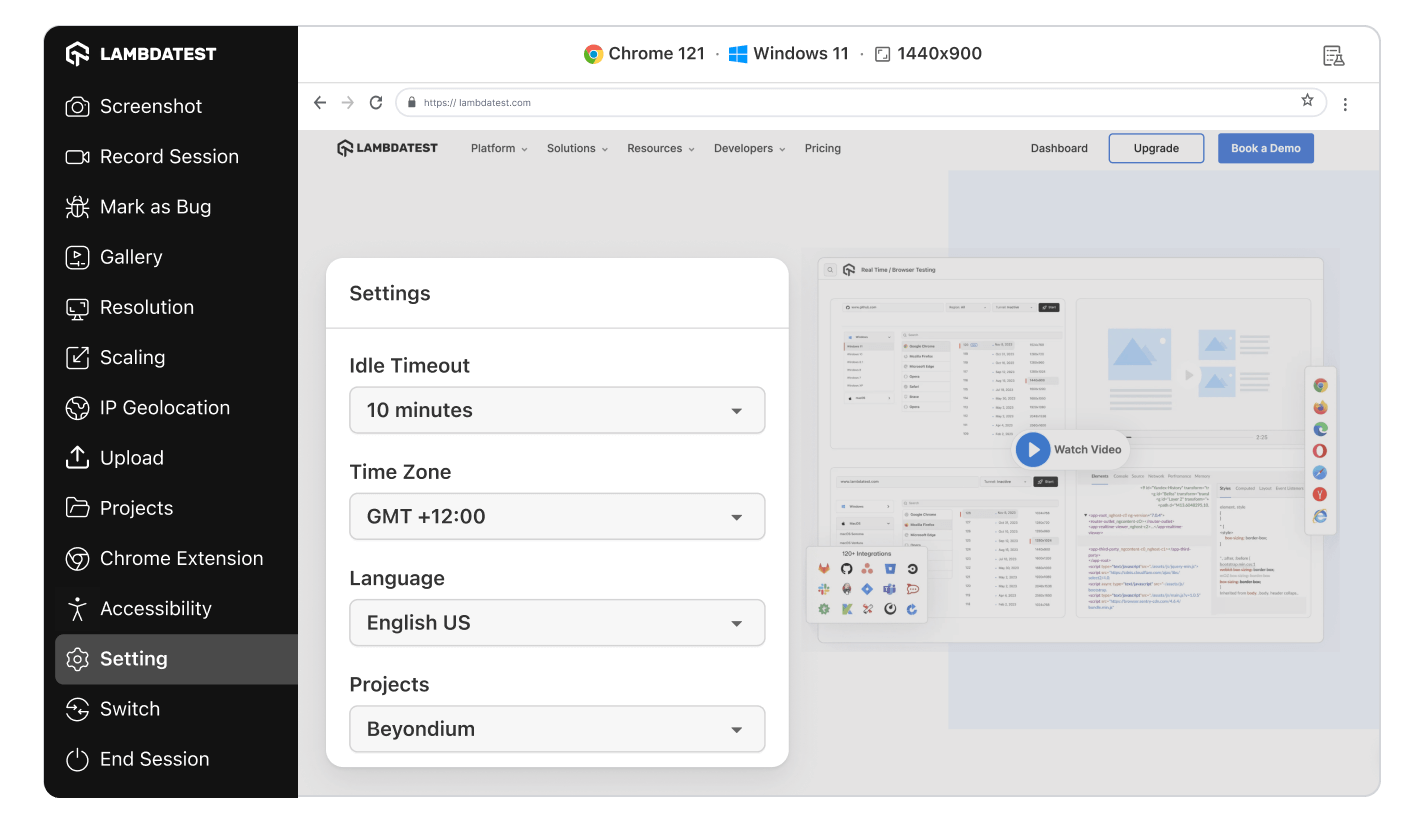The height and width of the screenshot is (834, 1424).
Task: Reload the page in the browser toolbar
Action: pyautogui.click(x=376, y=102)
